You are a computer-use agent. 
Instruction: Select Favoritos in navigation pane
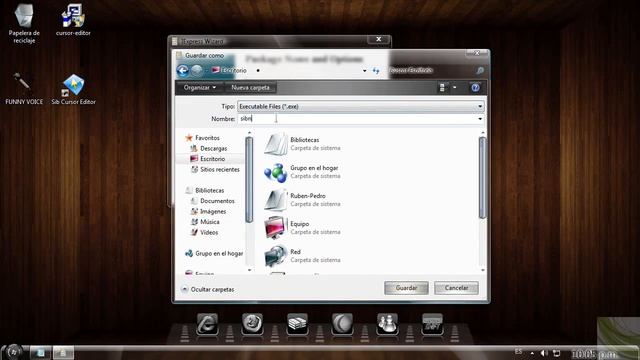point(207,138)
